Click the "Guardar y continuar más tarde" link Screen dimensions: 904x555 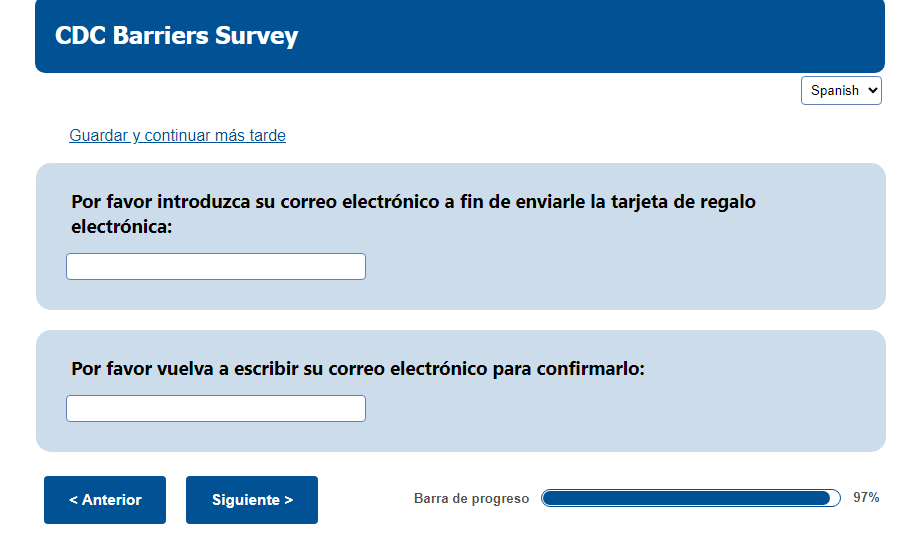pos(177,135)
